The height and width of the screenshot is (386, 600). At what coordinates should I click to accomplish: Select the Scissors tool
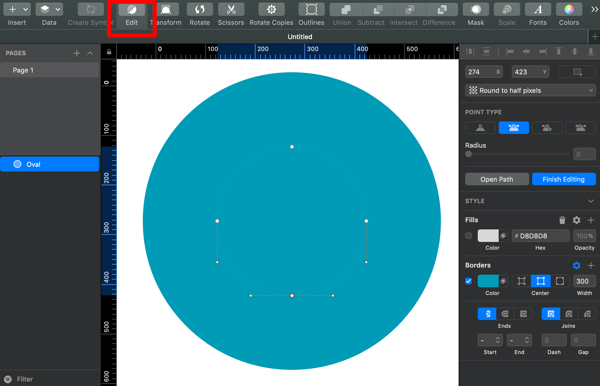point(231,9)
